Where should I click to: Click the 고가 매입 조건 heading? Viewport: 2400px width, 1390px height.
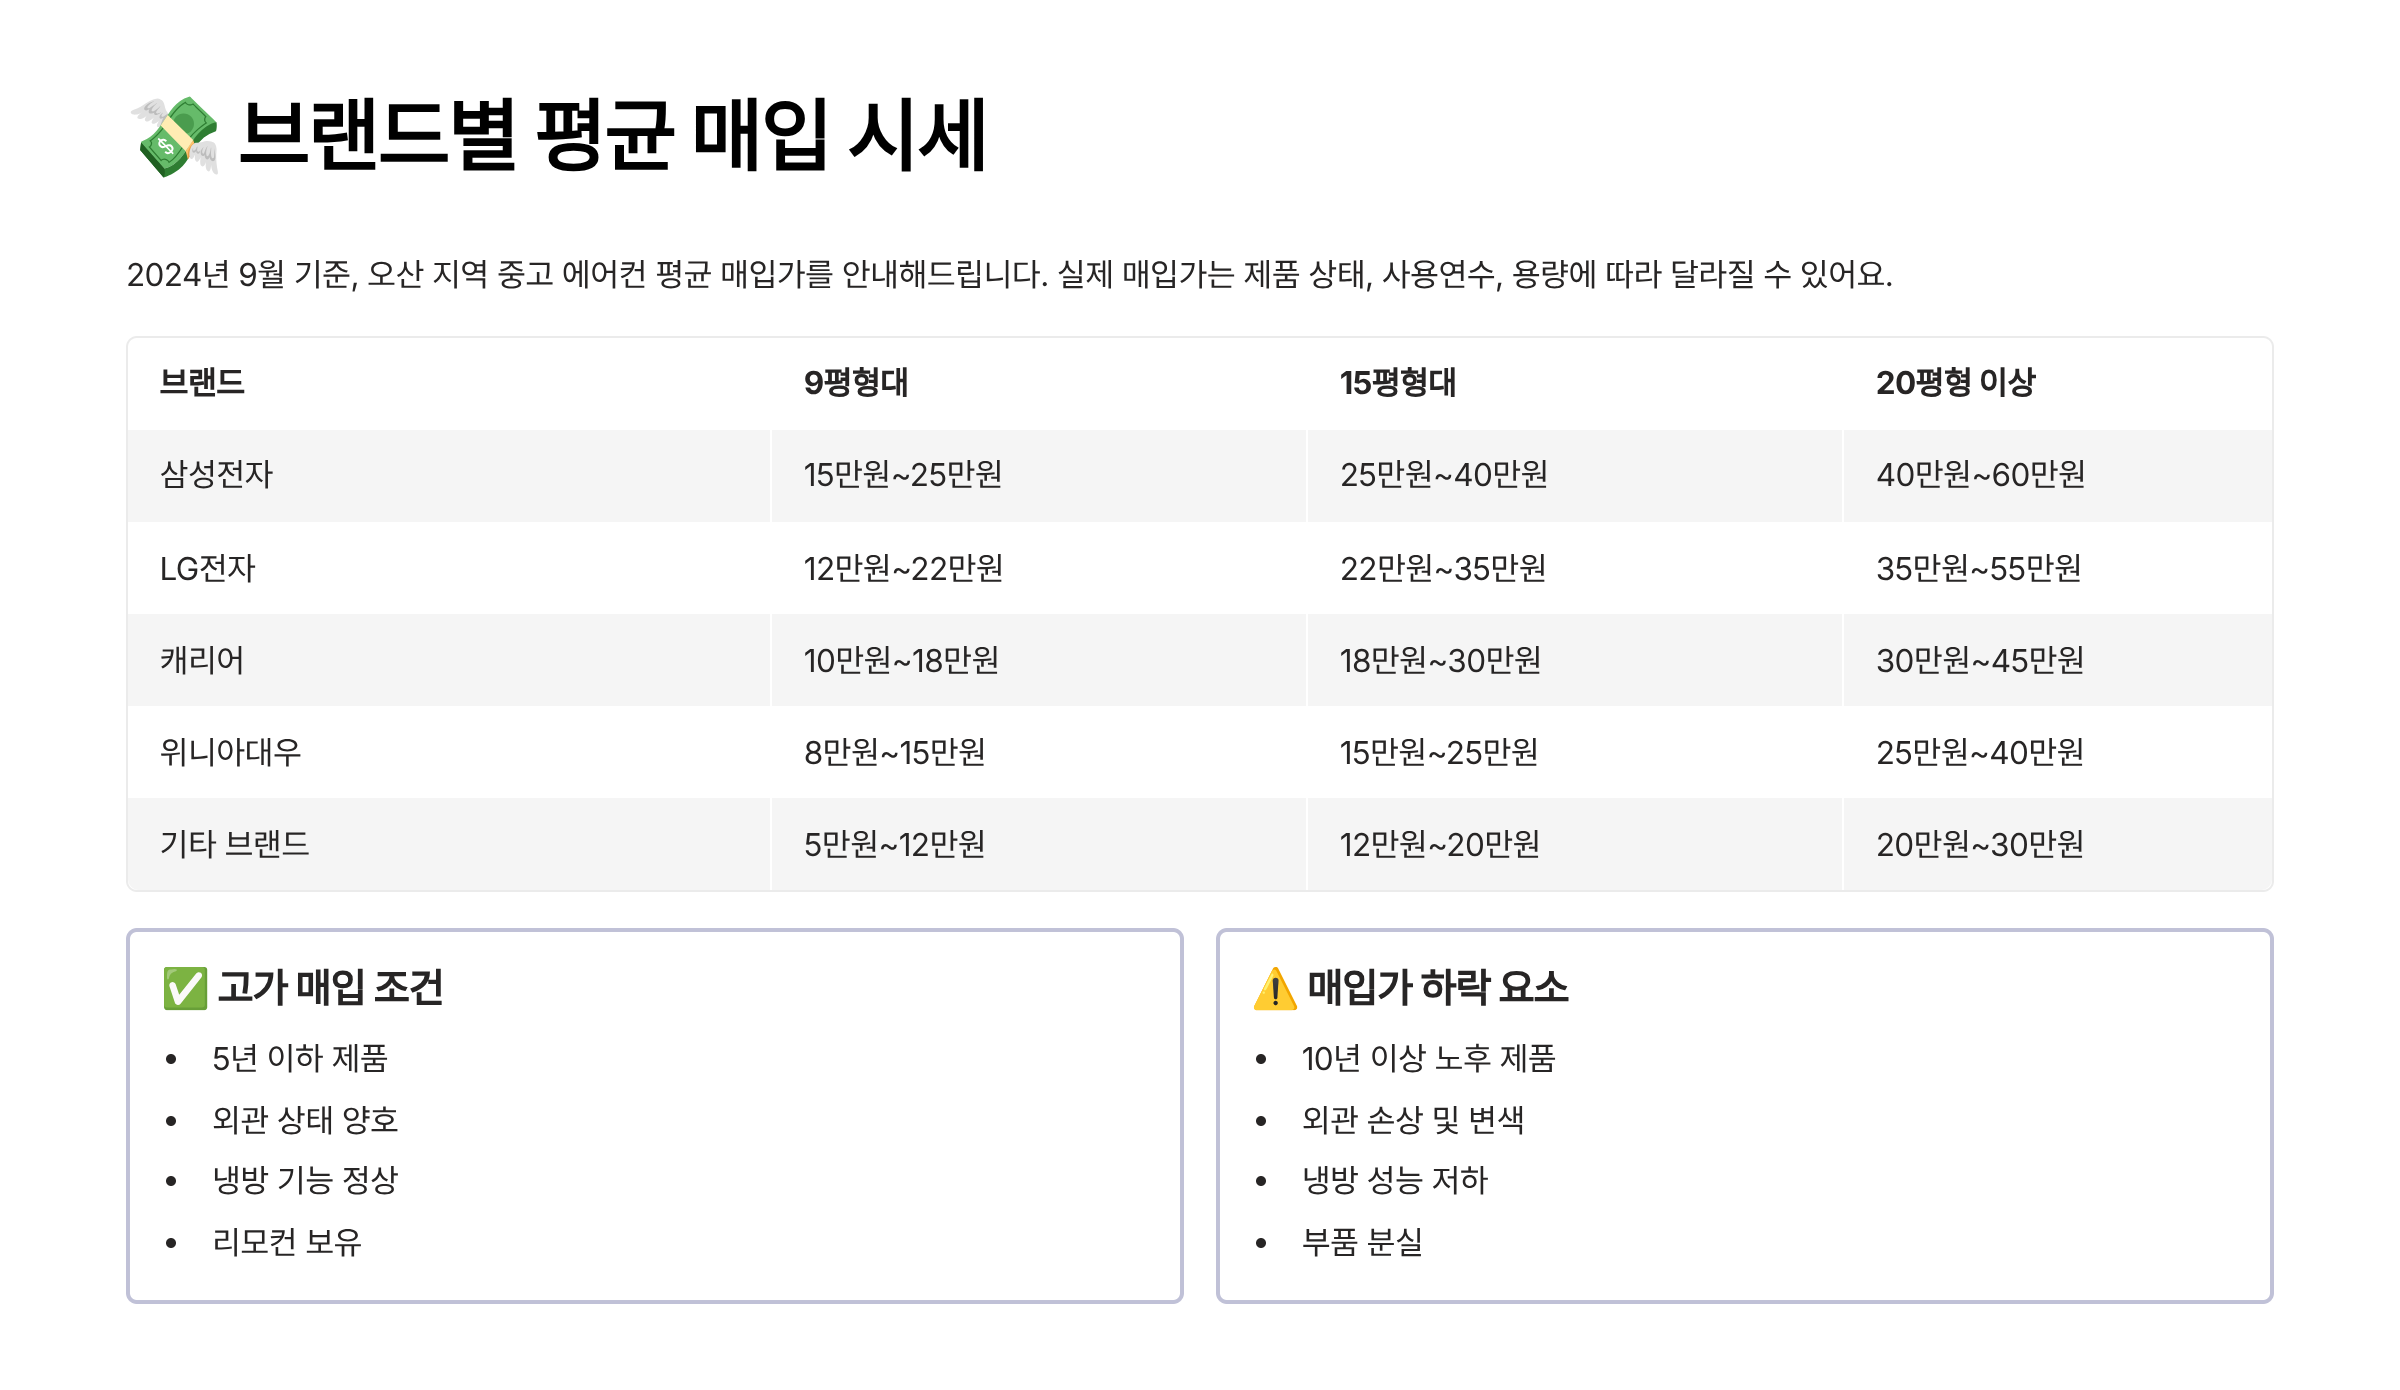point(330,988)
